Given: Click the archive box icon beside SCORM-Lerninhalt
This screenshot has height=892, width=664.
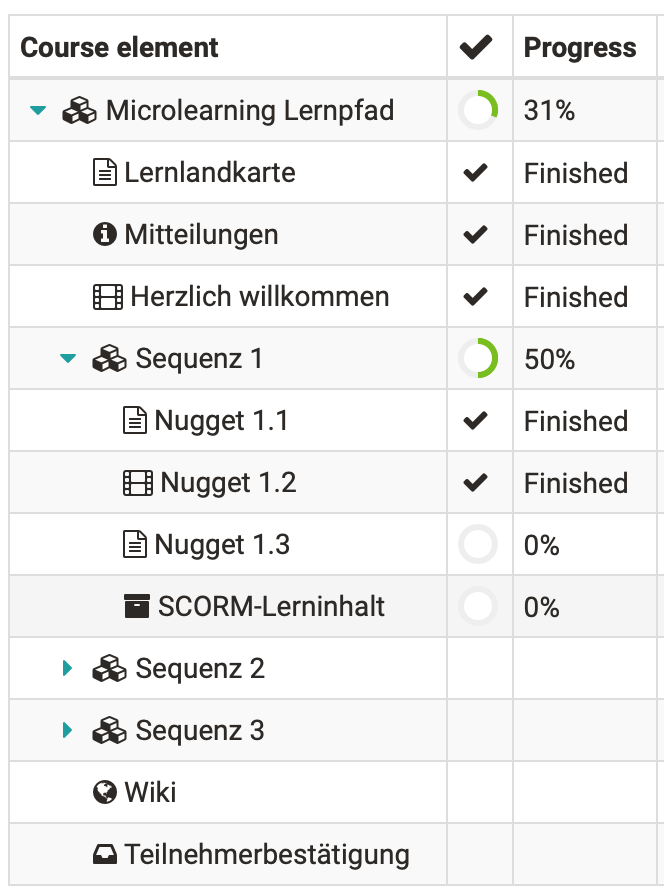Looking at the screenshot, I should tap(137, 606).
